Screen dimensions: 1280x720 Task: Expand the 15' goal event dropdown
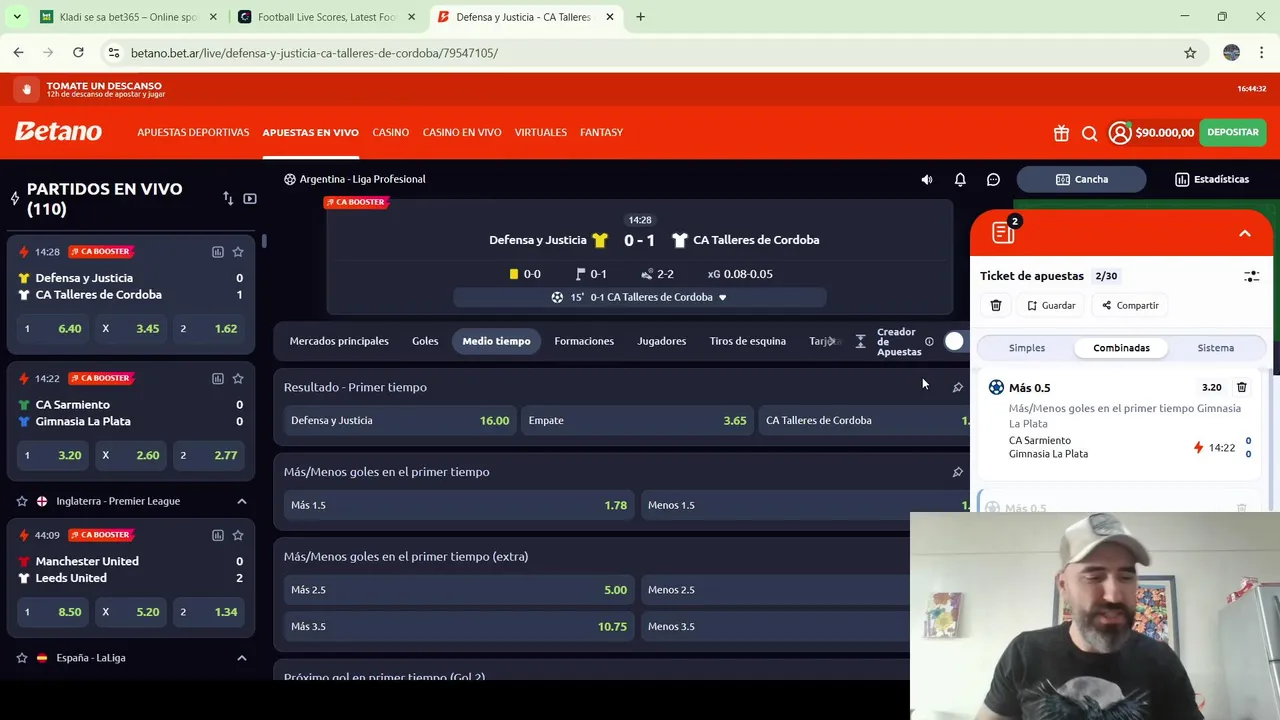tap(640, 298)
